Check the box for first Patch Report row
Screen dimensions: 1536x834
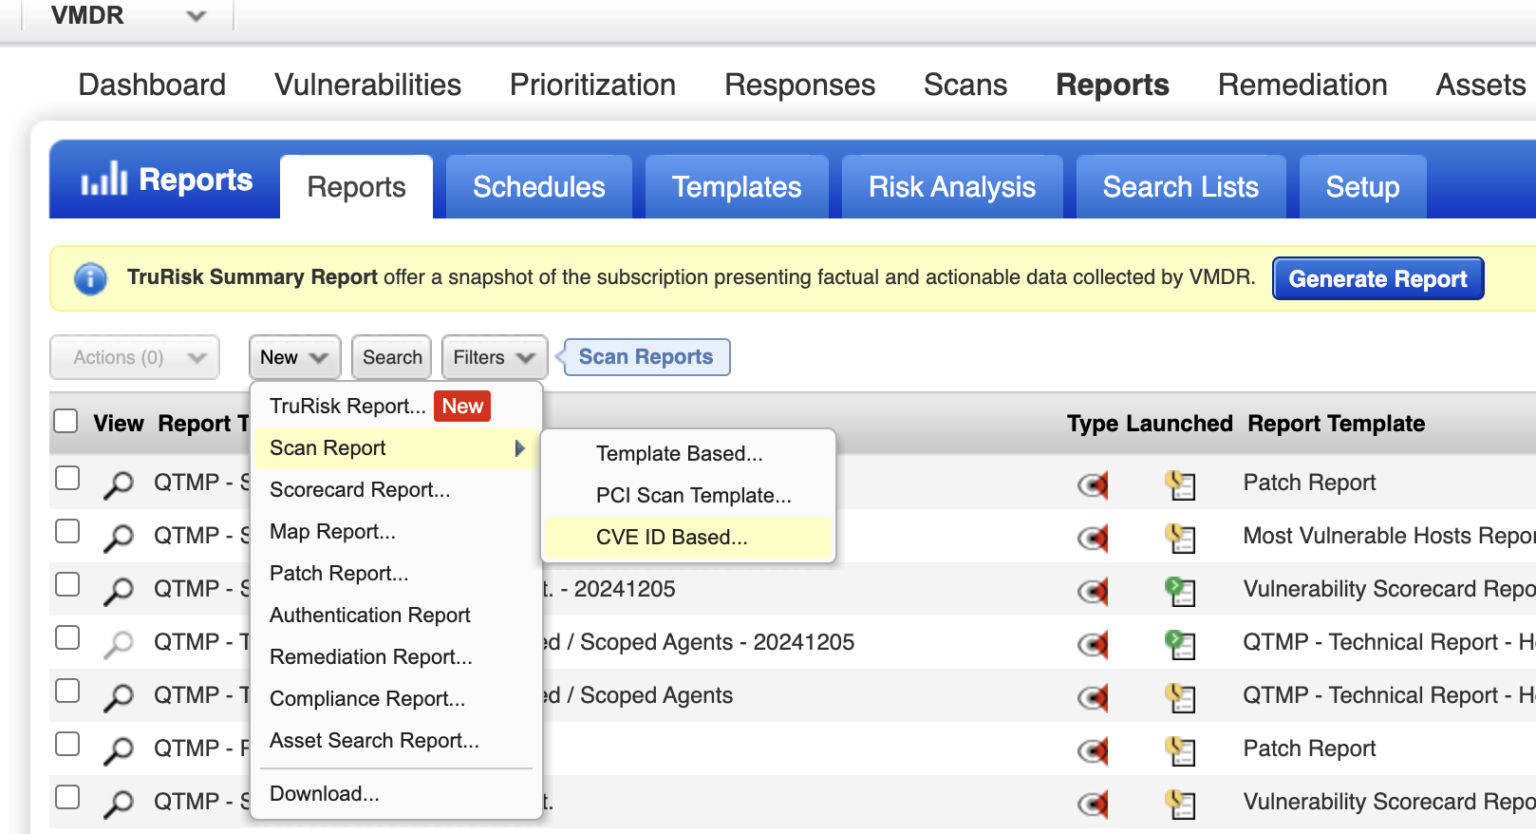(67, 478)
